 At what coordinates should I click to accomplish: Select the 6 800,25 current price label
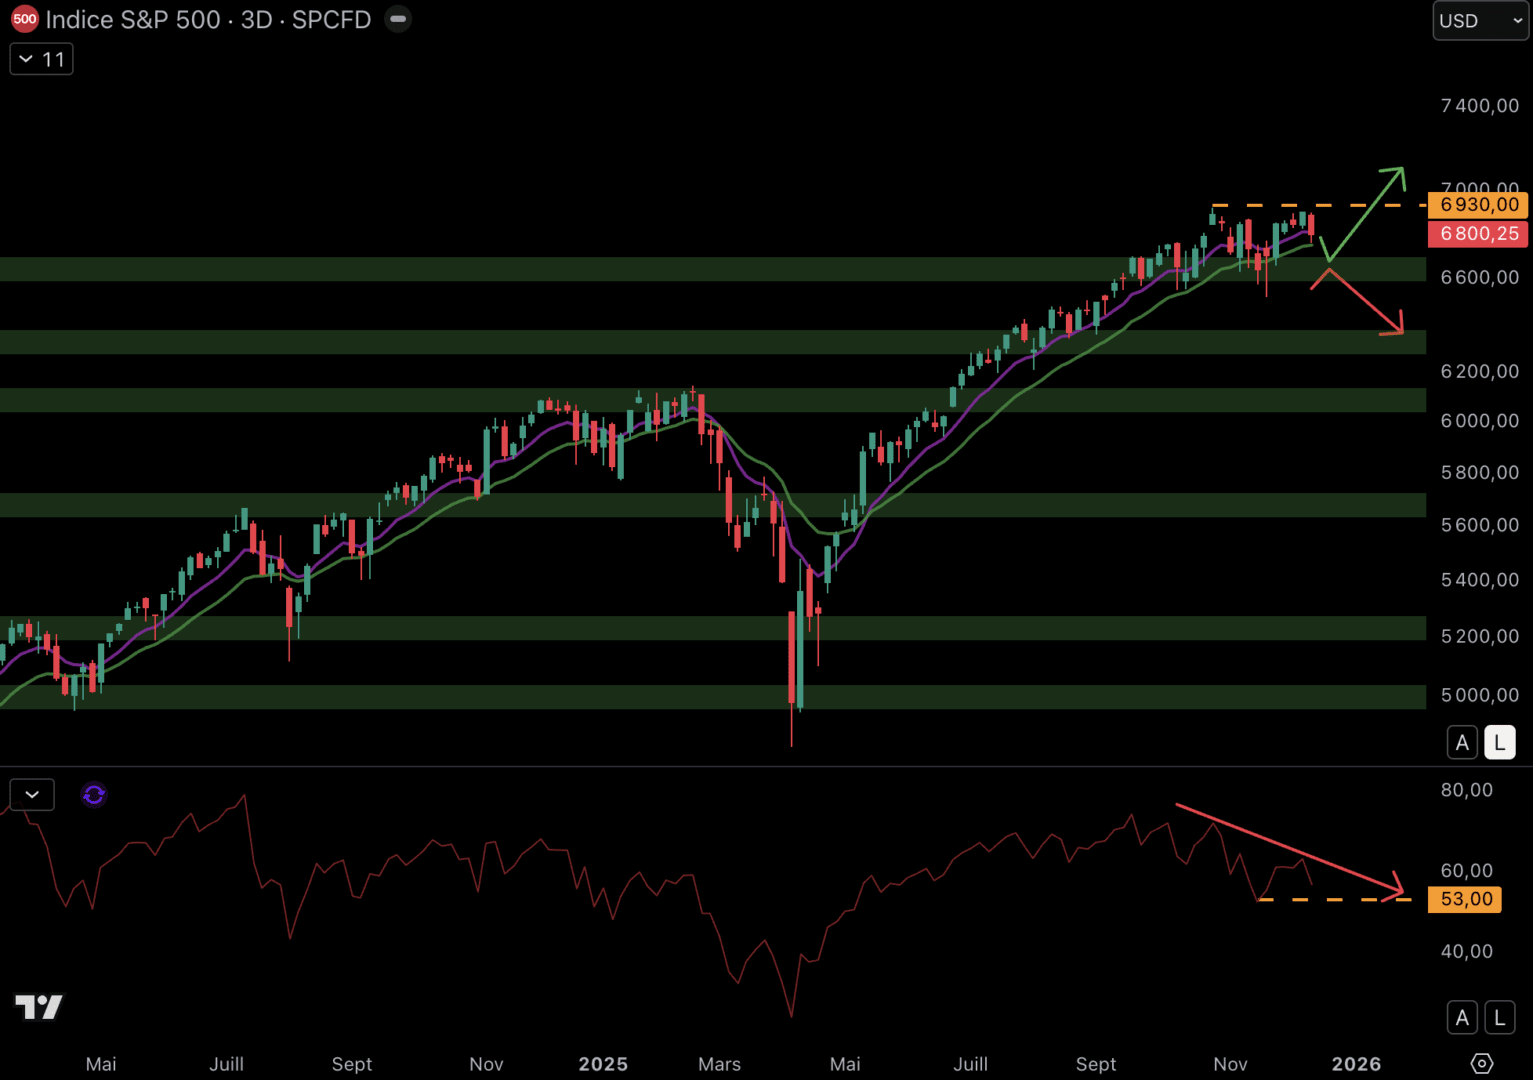(x=1479, y=233)
